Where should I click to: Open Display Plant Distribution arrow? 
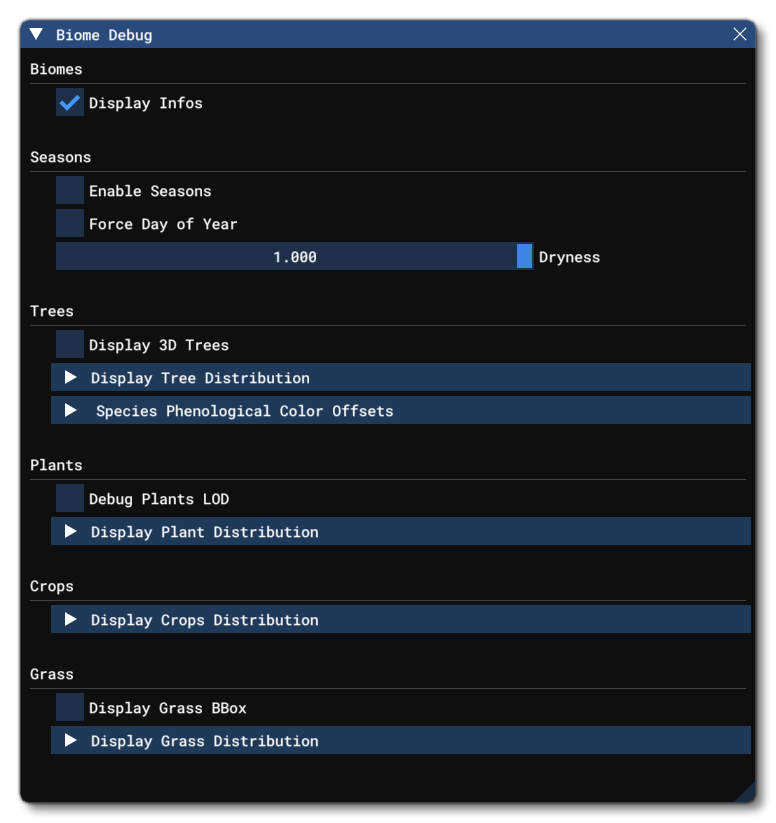pos(71,532)
